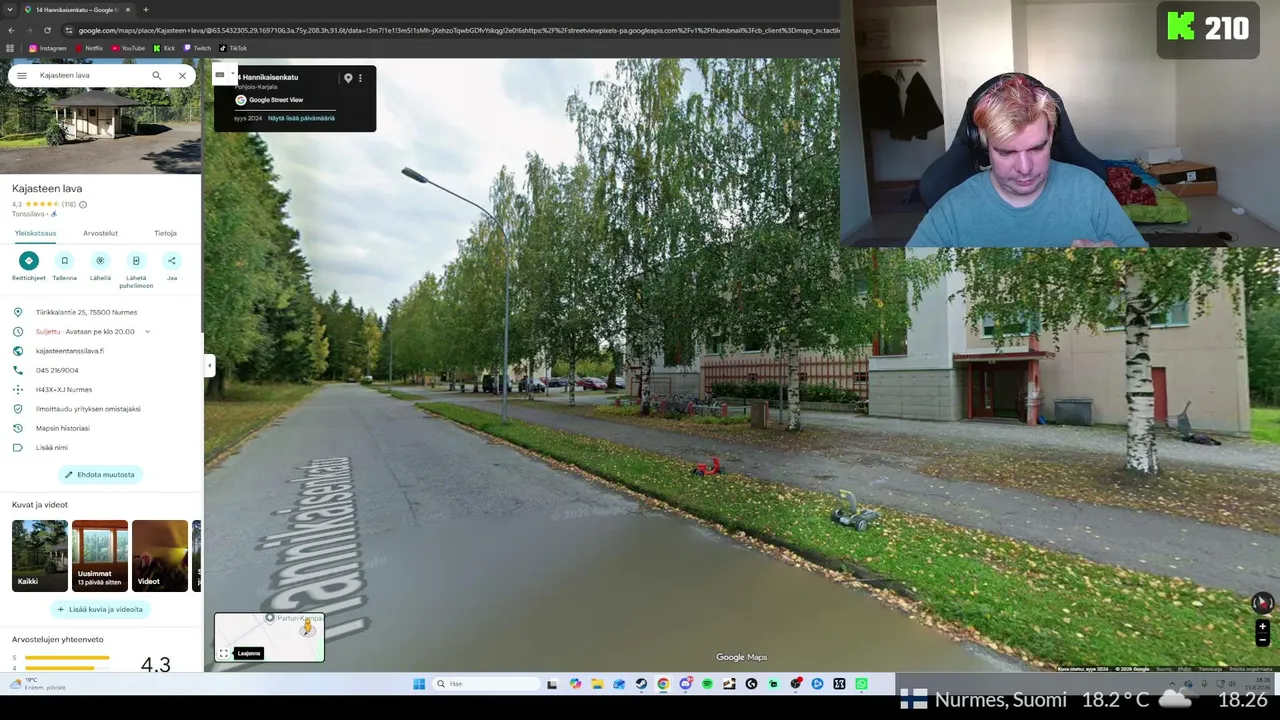Open the TikTok bookmark

(233, 48)
